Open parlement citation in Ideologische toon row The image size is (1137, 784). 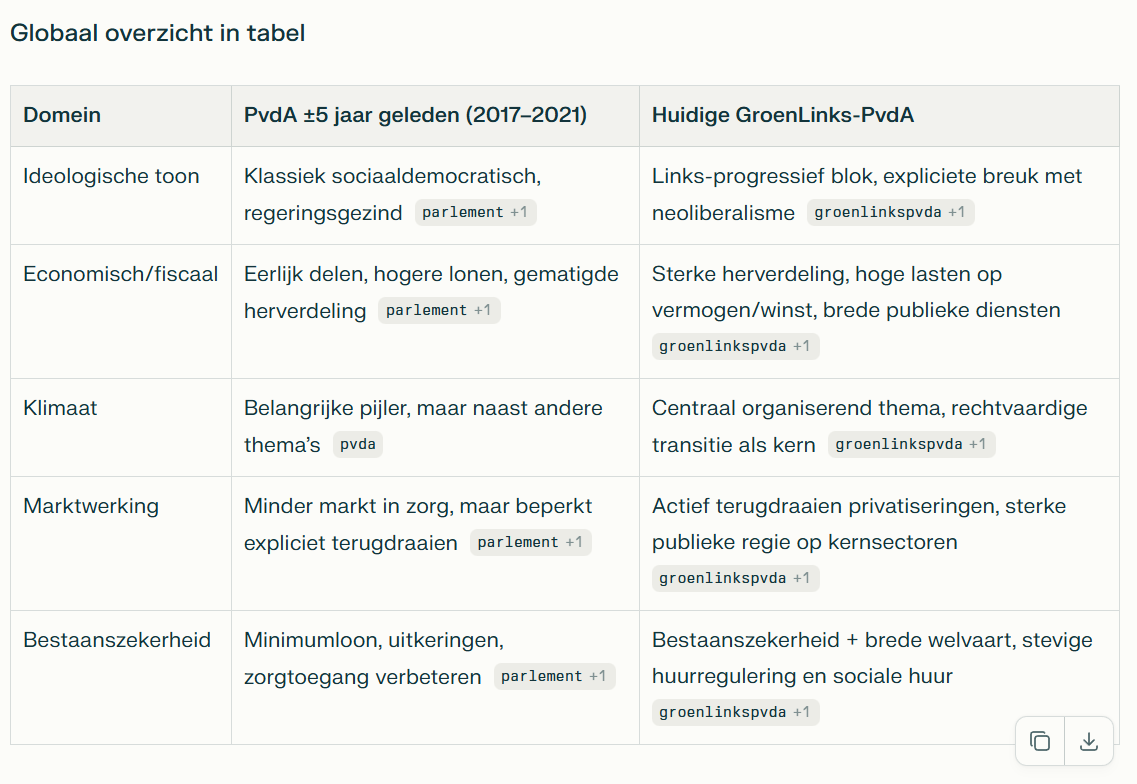tap(475, 212)
